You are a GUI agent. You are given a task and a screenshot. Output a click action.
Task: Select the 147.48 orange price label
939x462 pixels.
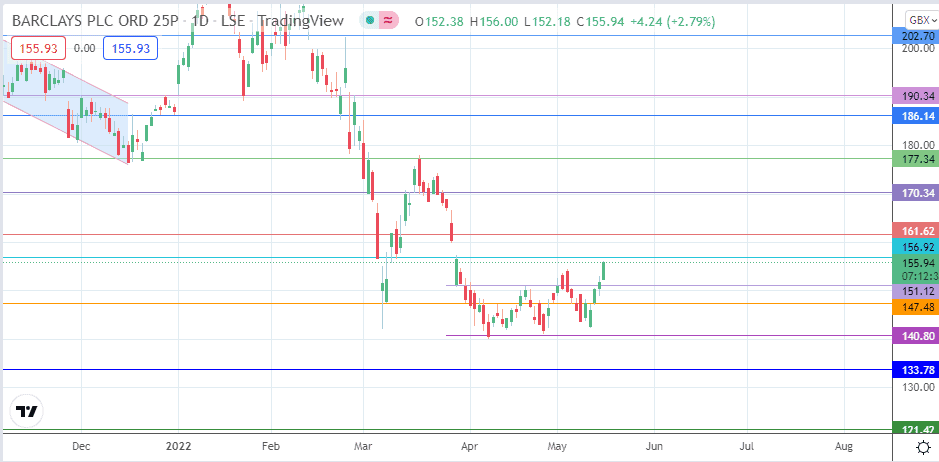click(x=914, y=307)
